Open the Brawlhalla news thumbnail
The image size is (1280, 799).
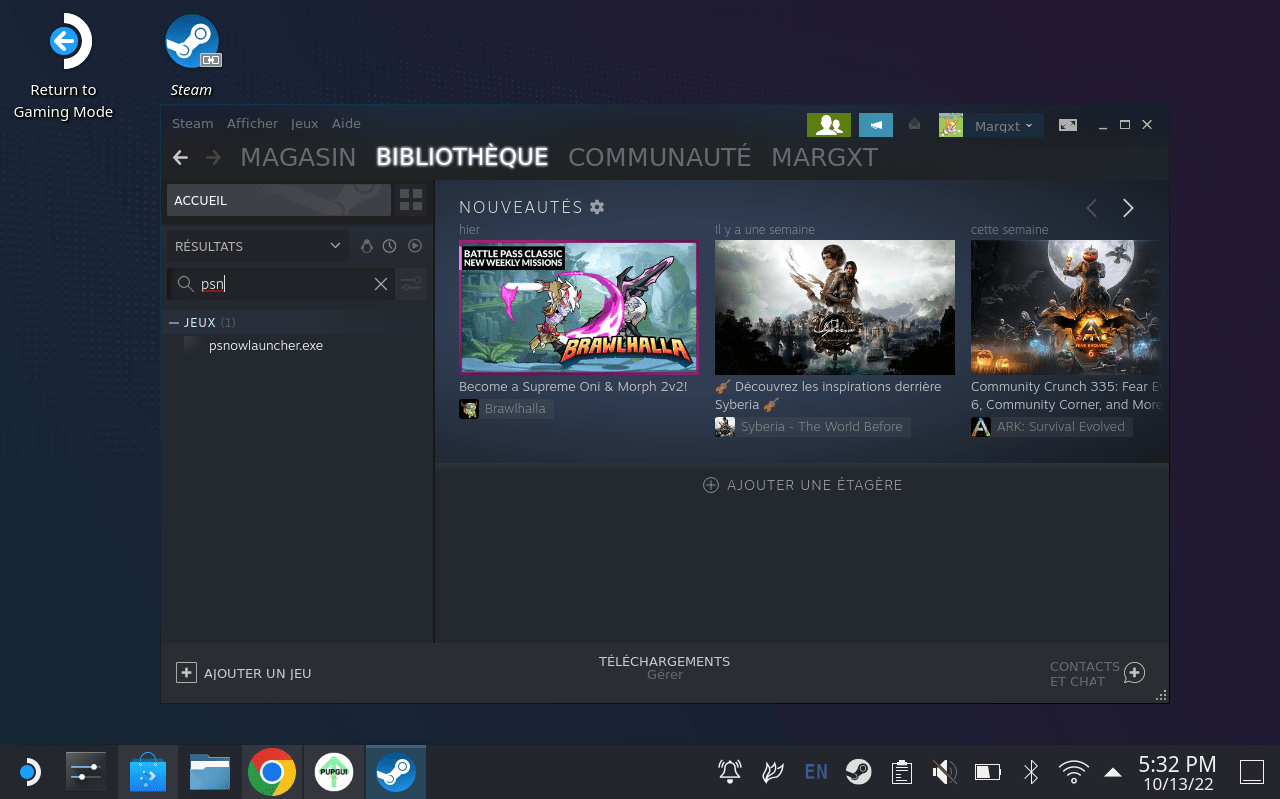tap(579, 307)
